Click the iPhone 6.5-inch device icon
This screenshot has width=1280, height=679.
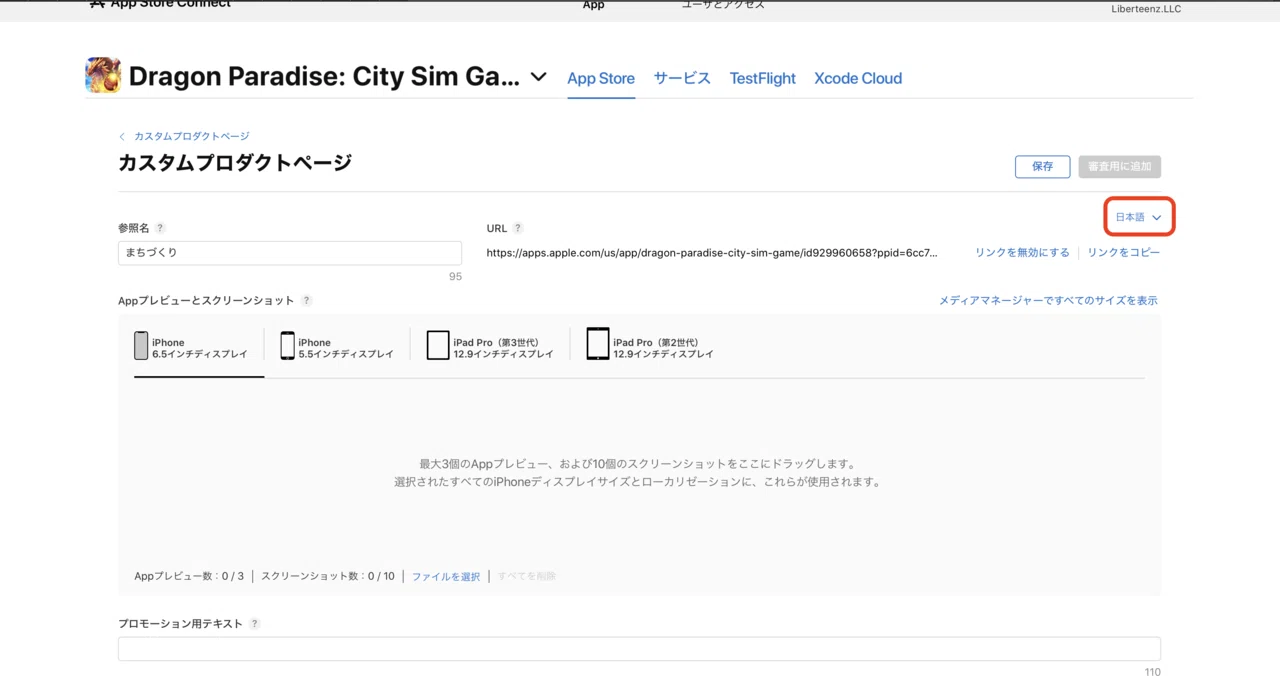141,346
